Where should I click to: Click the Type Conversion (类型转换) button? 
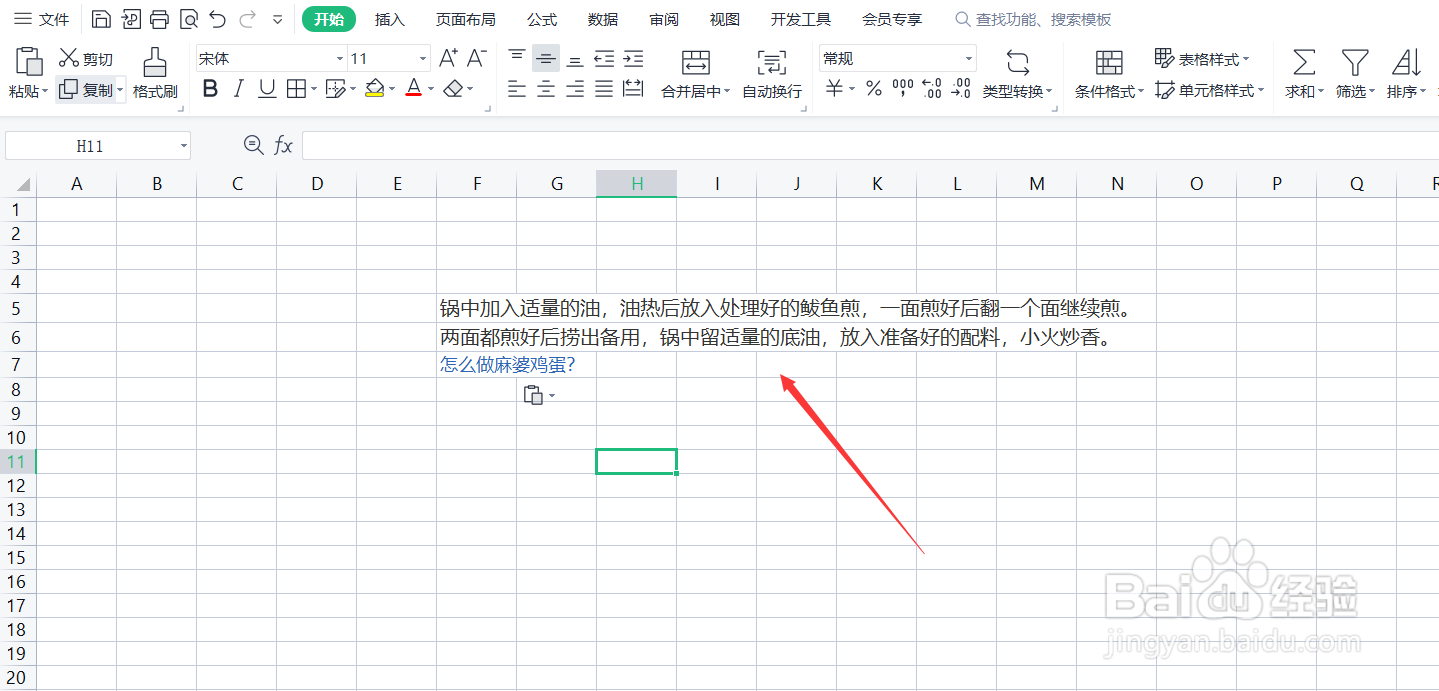(x=1017, y=73)
